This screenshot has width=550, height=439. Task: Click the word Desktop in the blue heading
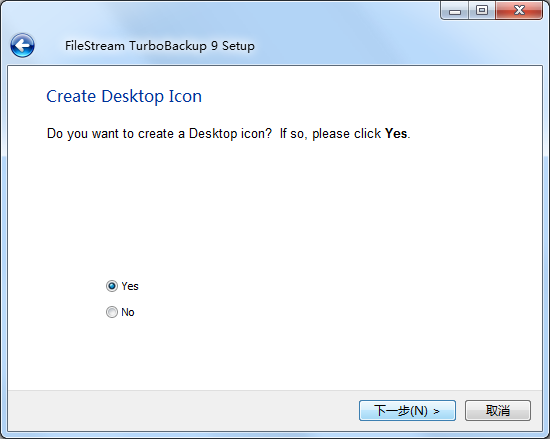(x=132, y=96)
